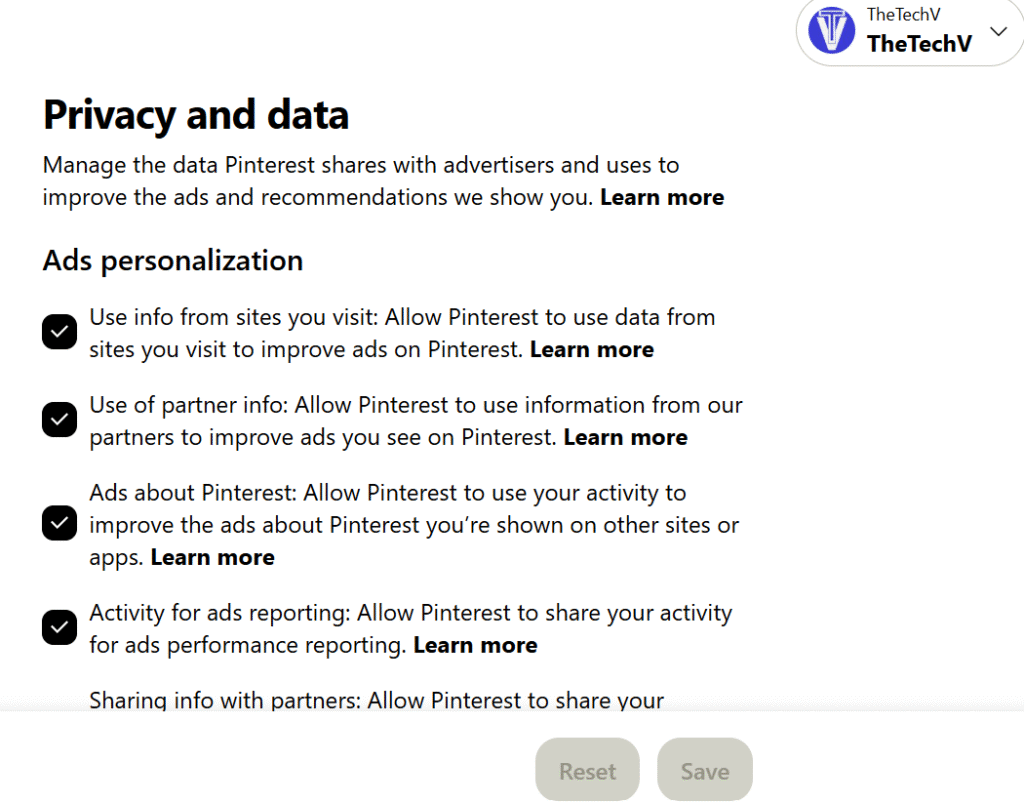The width and height of the screenshot is (1024, 803).
Task: Click the 'Use info from sites you visit' description text
Action: pos(402,333)
